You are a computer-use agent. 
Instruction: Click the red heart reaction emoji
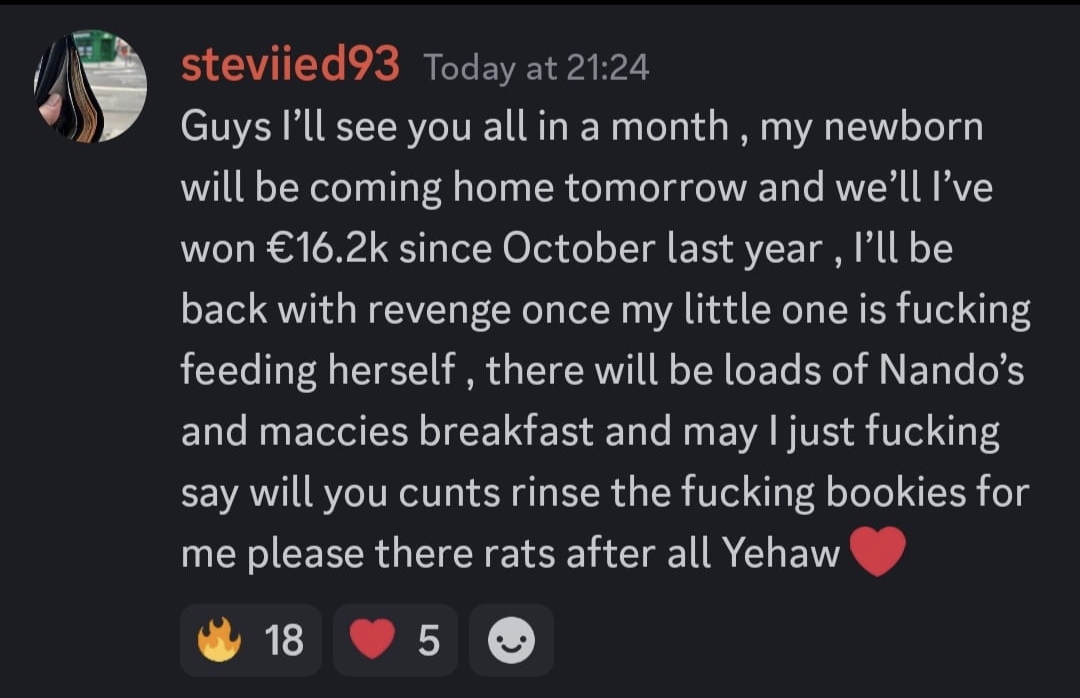[373, 640]
